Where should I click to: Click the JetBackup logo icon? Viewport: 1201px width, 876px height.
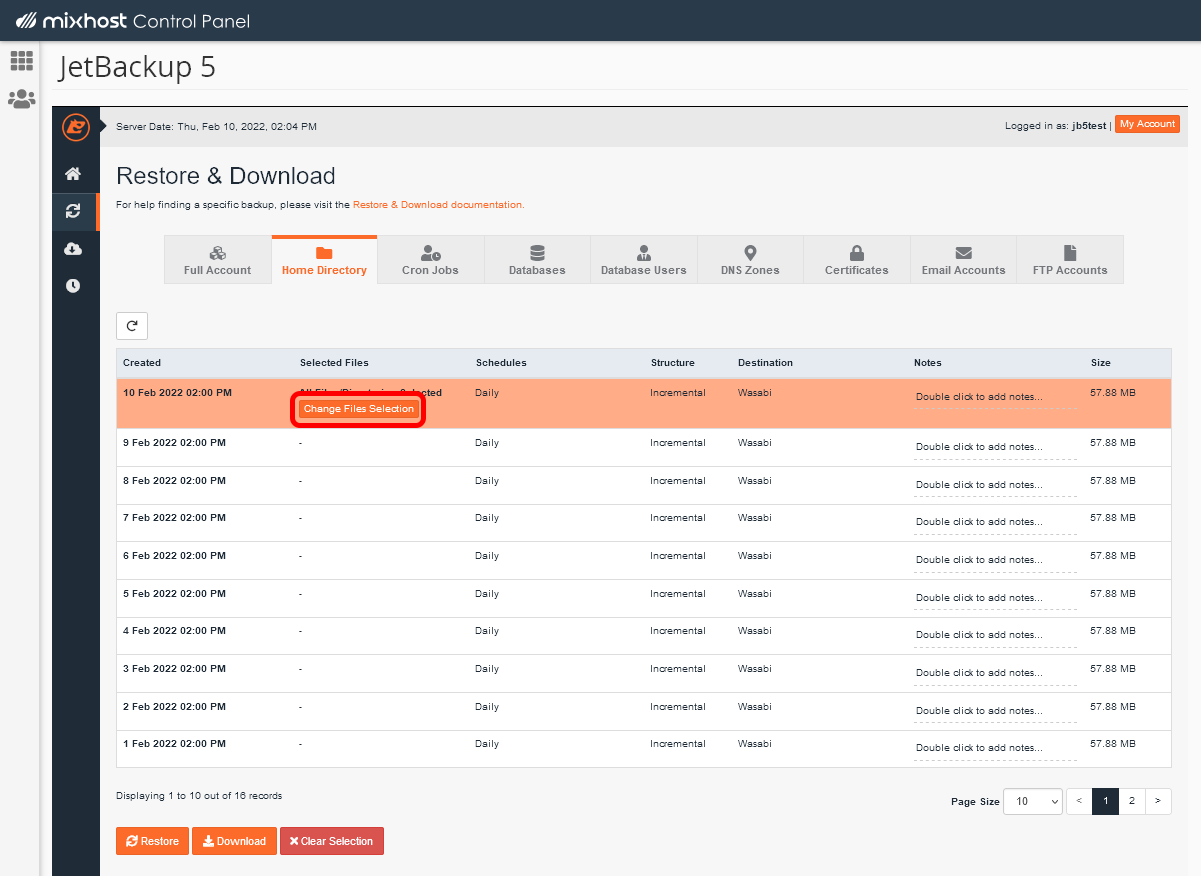(x=76, y=127)
